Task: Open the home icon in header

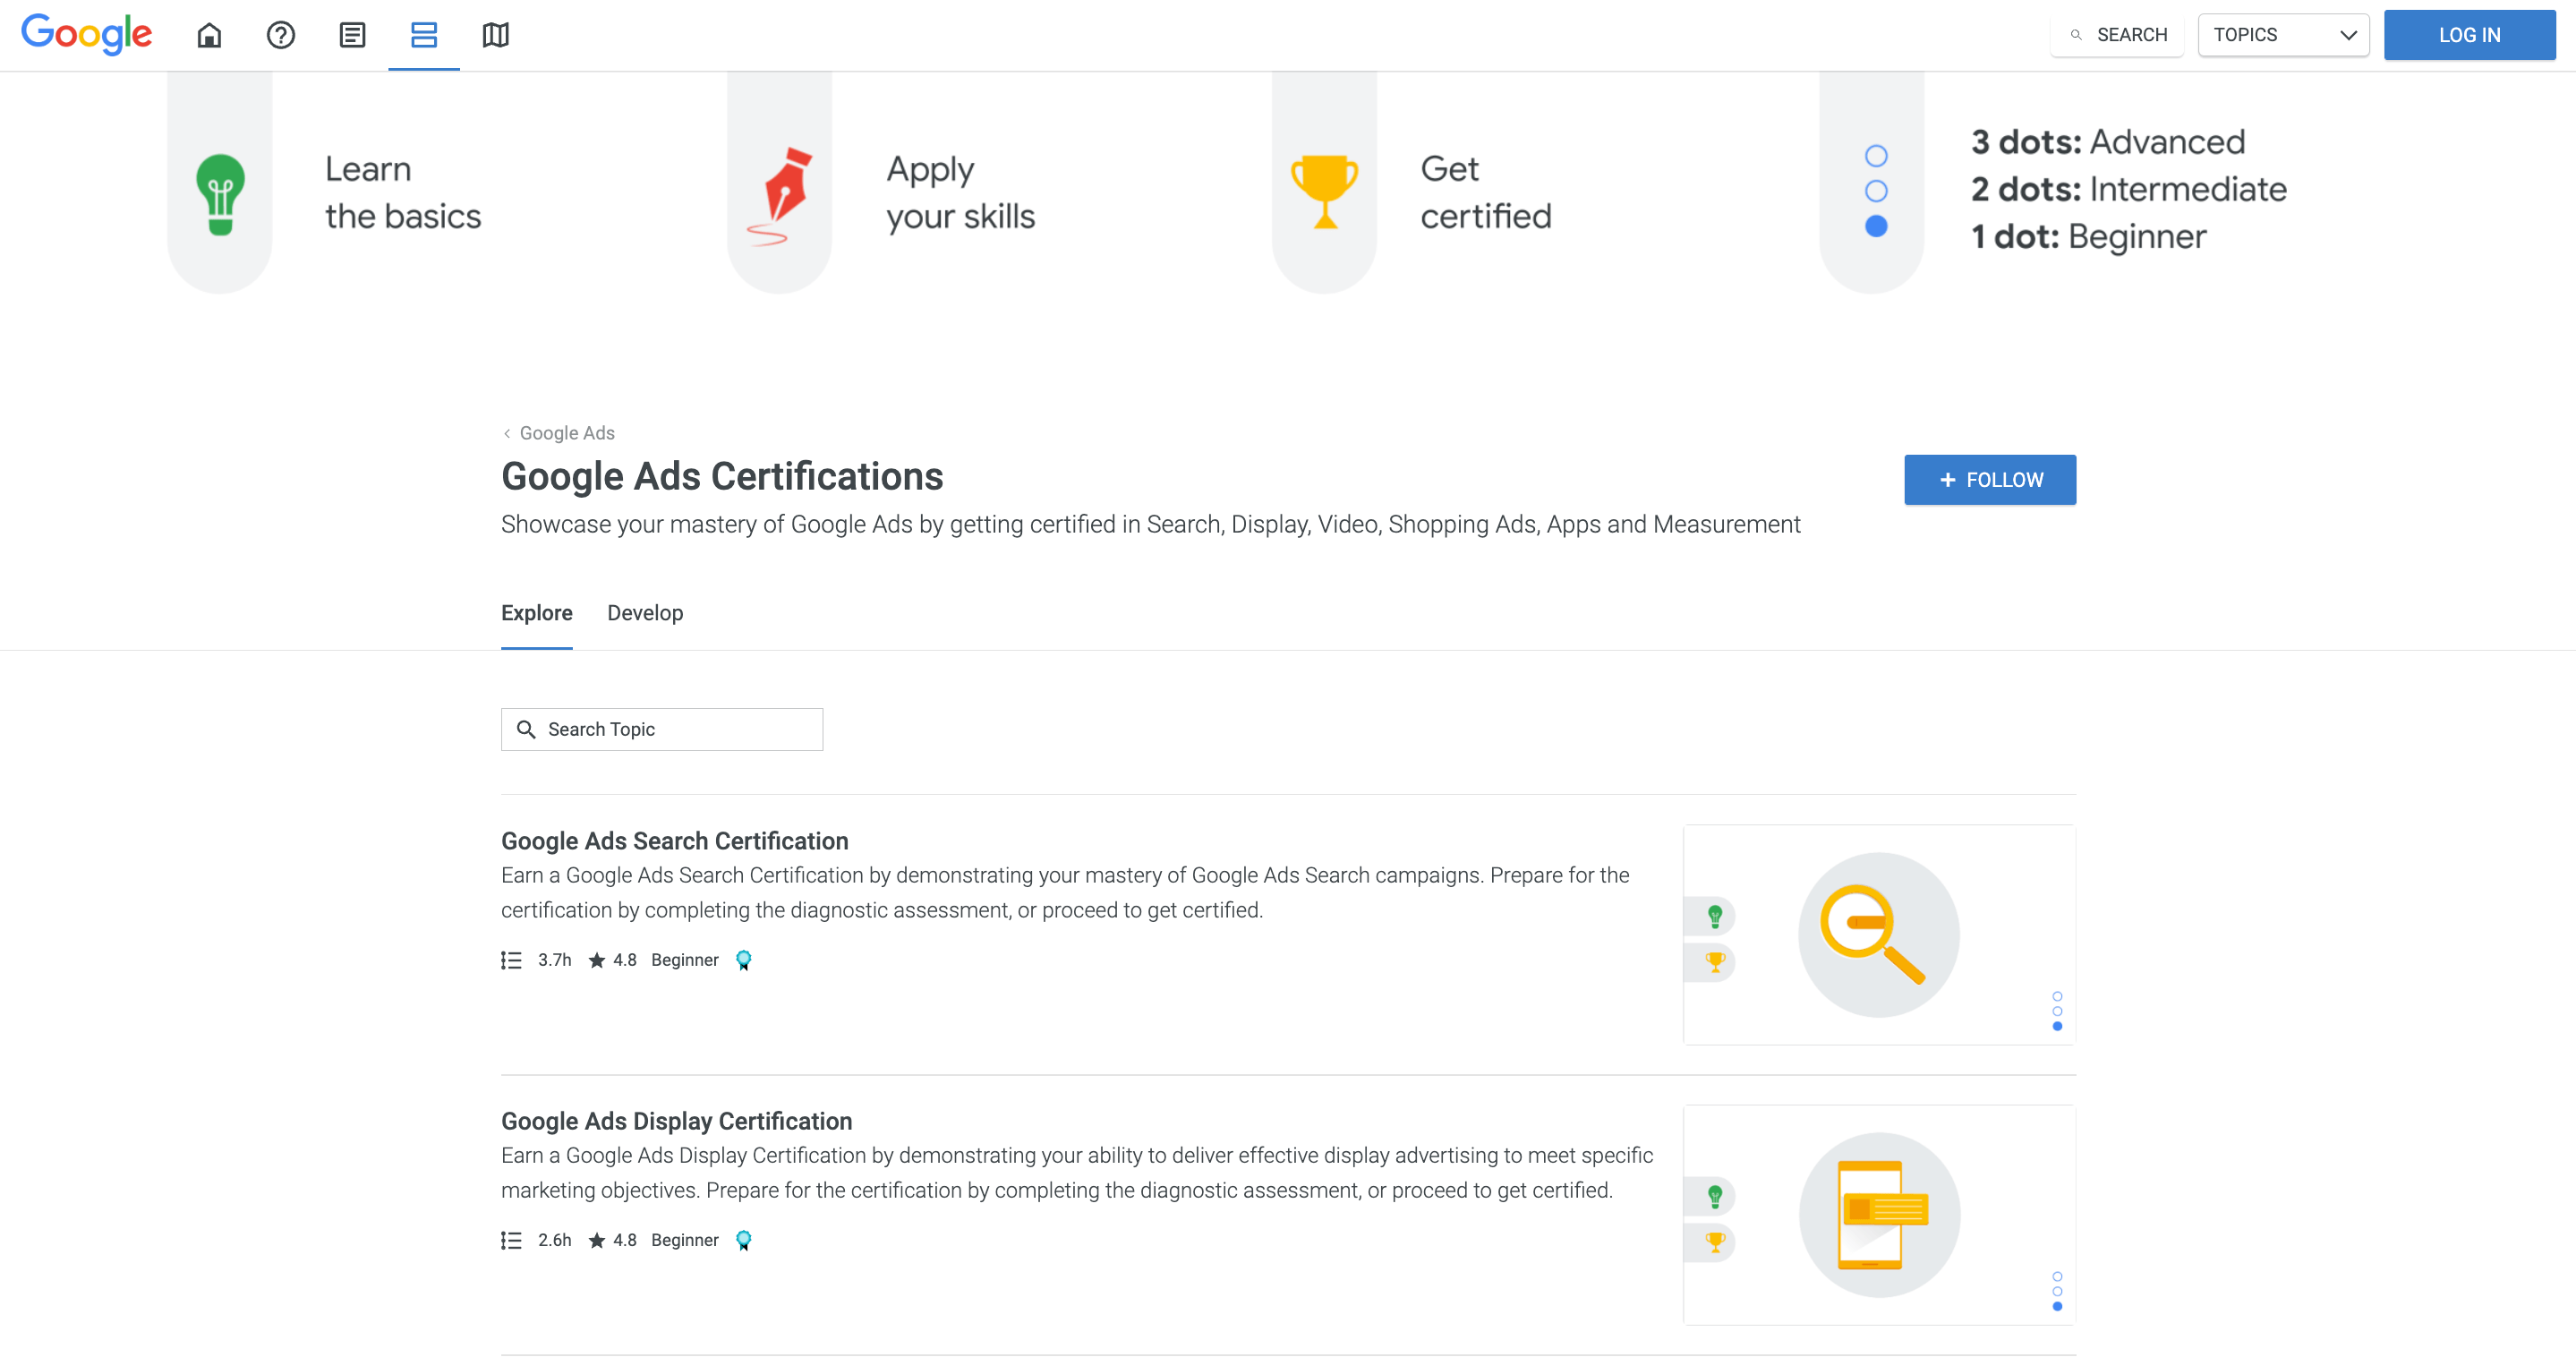Action: pyautogui.click(x=209, y=35)
